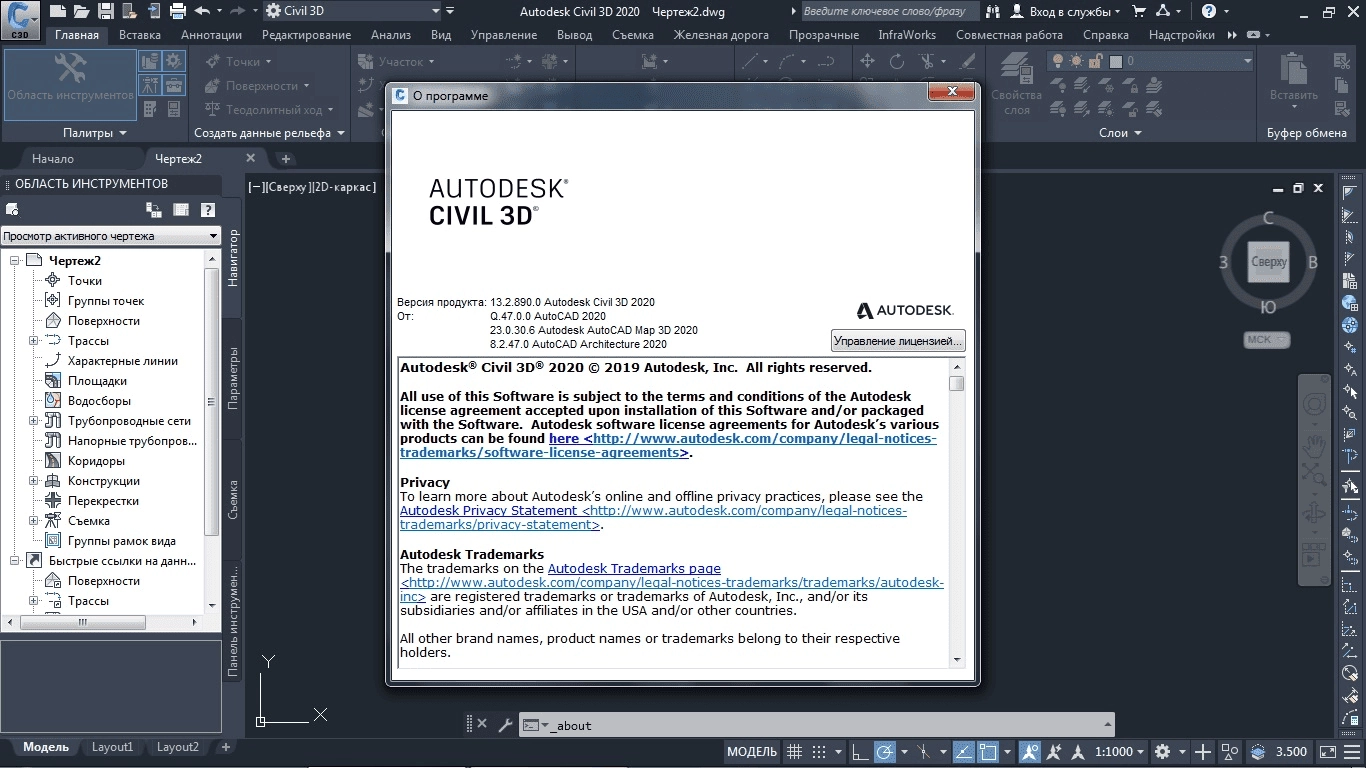Click the workspace switching gear in status bar
1366x768 pixels.
tap(1162, 751)
